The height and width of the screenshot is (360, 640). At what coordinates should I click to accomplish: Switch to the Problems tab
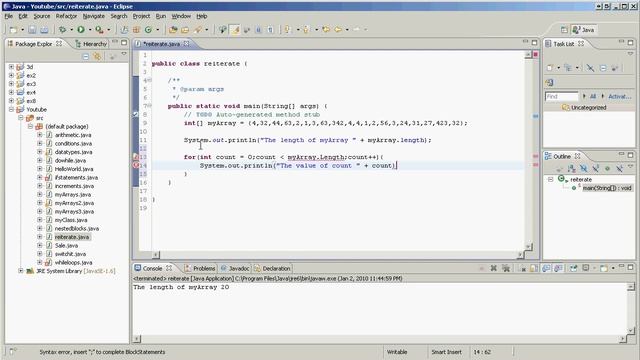200,268
